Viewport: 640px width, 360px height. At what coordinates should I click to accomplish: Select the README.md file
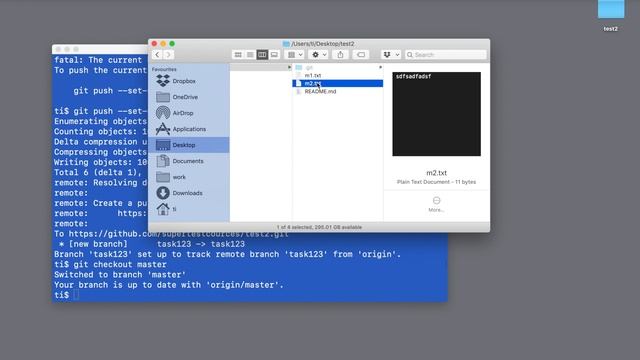338,91
